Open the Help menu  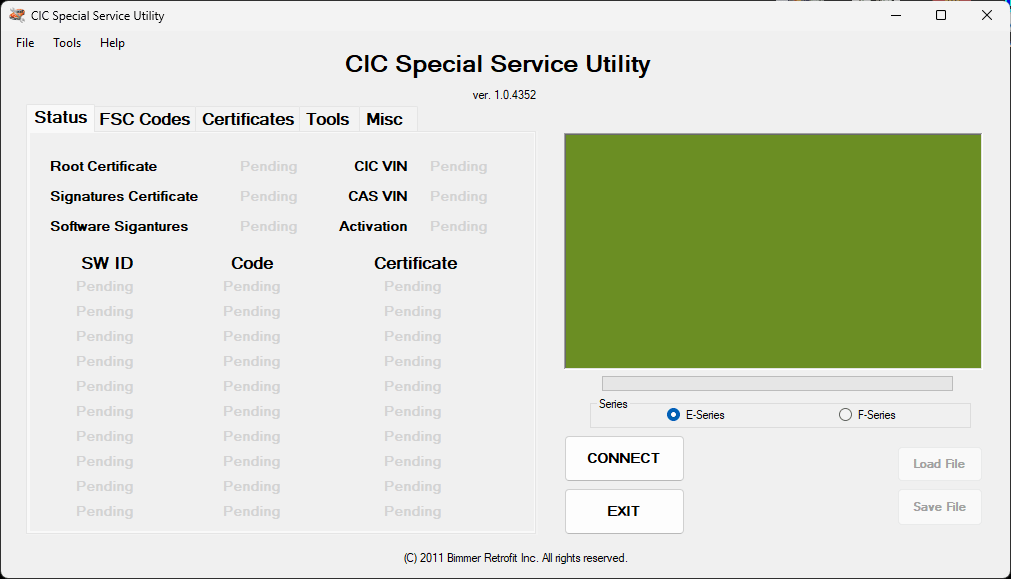(x=112, y=43)
